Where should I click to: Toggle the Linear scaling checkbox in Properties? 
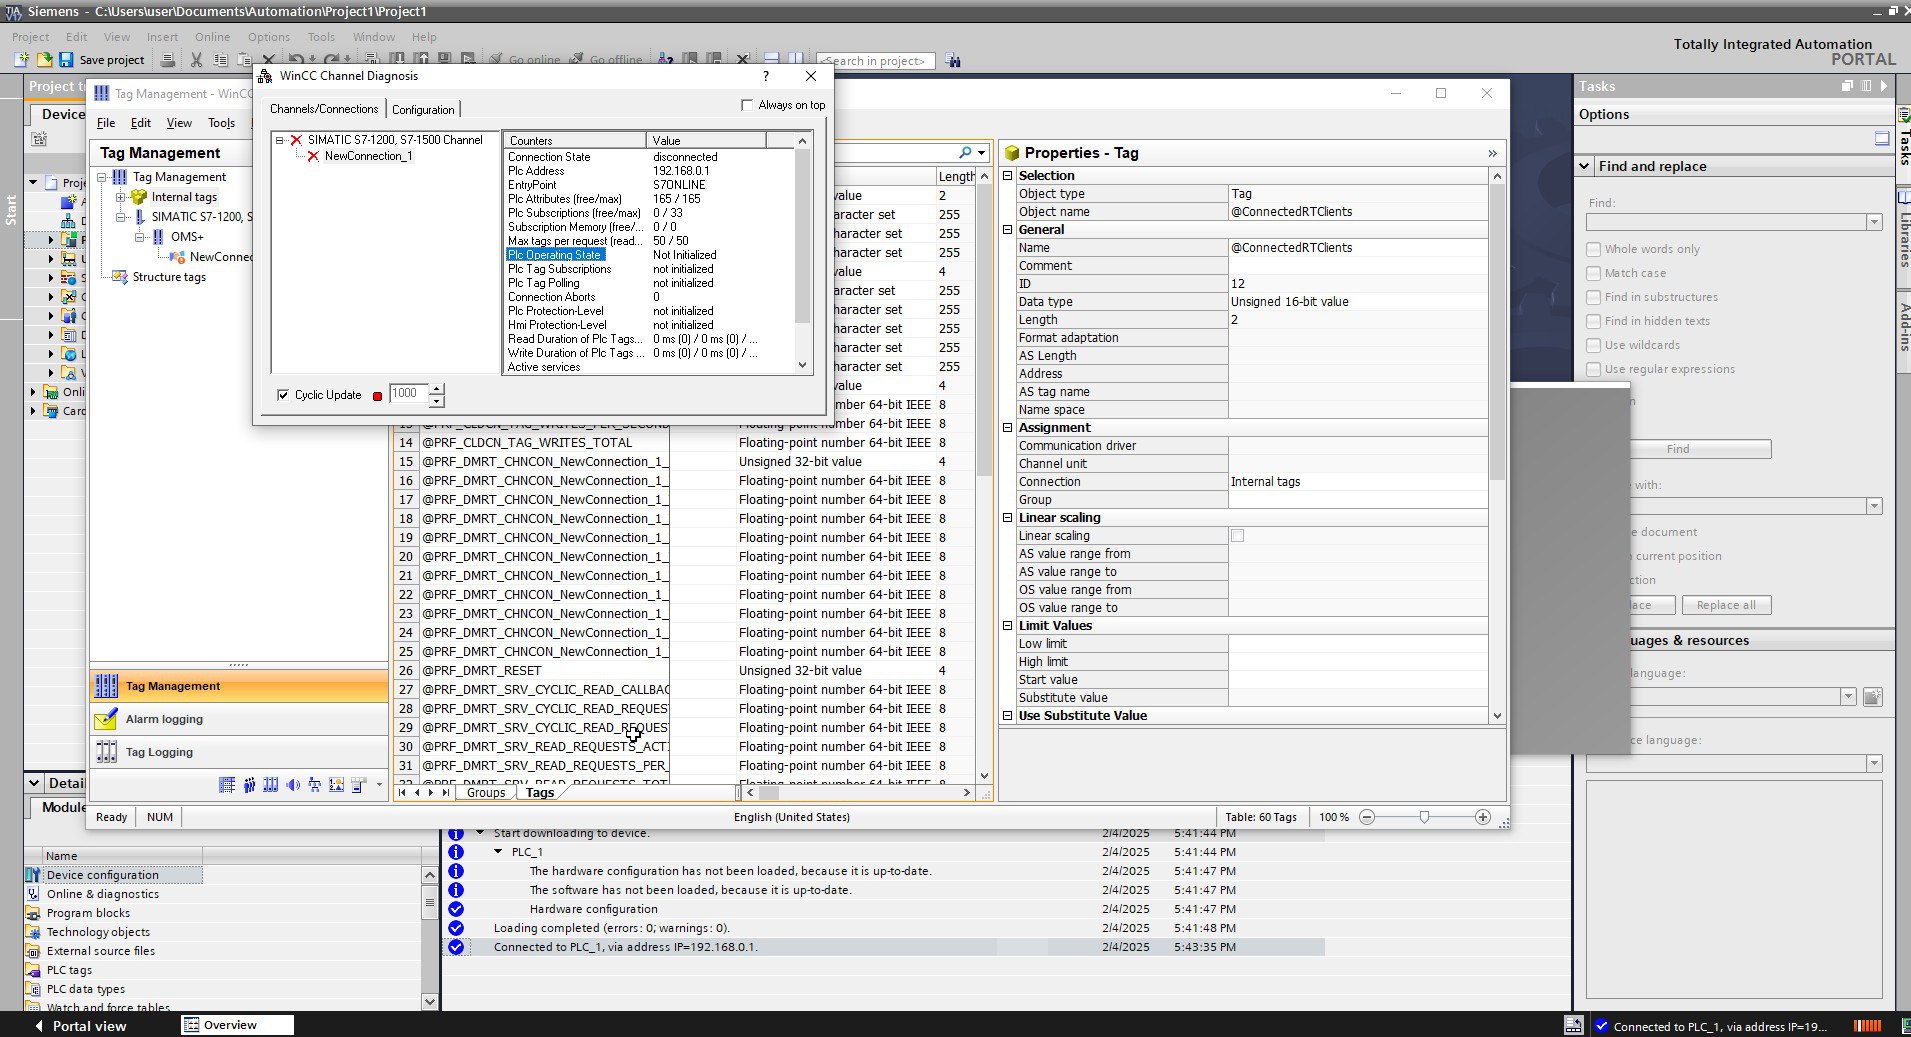(1237, 536)
